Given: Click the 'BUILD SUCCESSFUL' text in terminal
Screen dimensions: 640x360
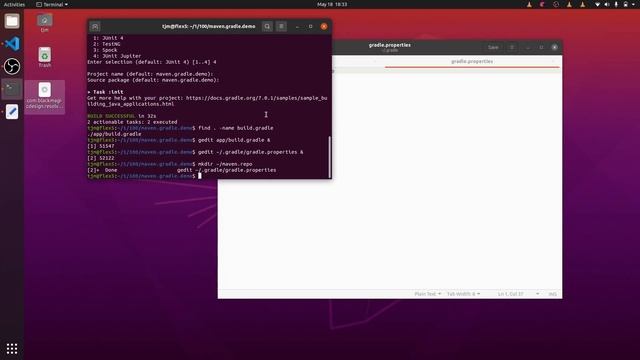Looking at the screenshot, I should click(111, 116).
